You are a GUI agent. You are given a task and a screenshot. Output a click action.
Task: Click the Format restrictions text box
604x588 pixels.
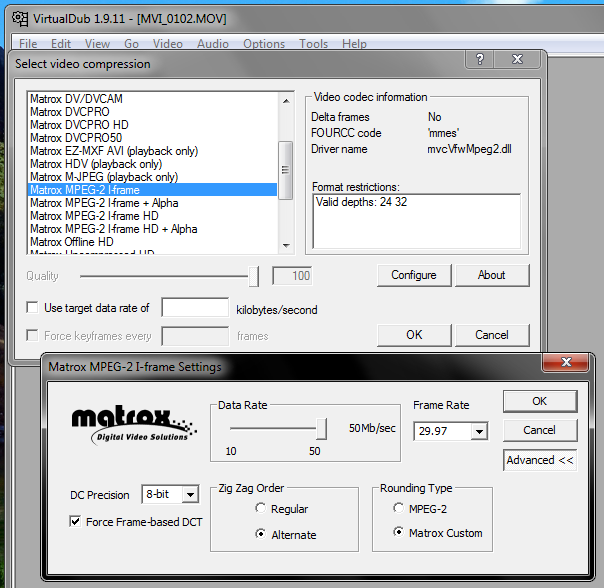(x=416, y=222)
